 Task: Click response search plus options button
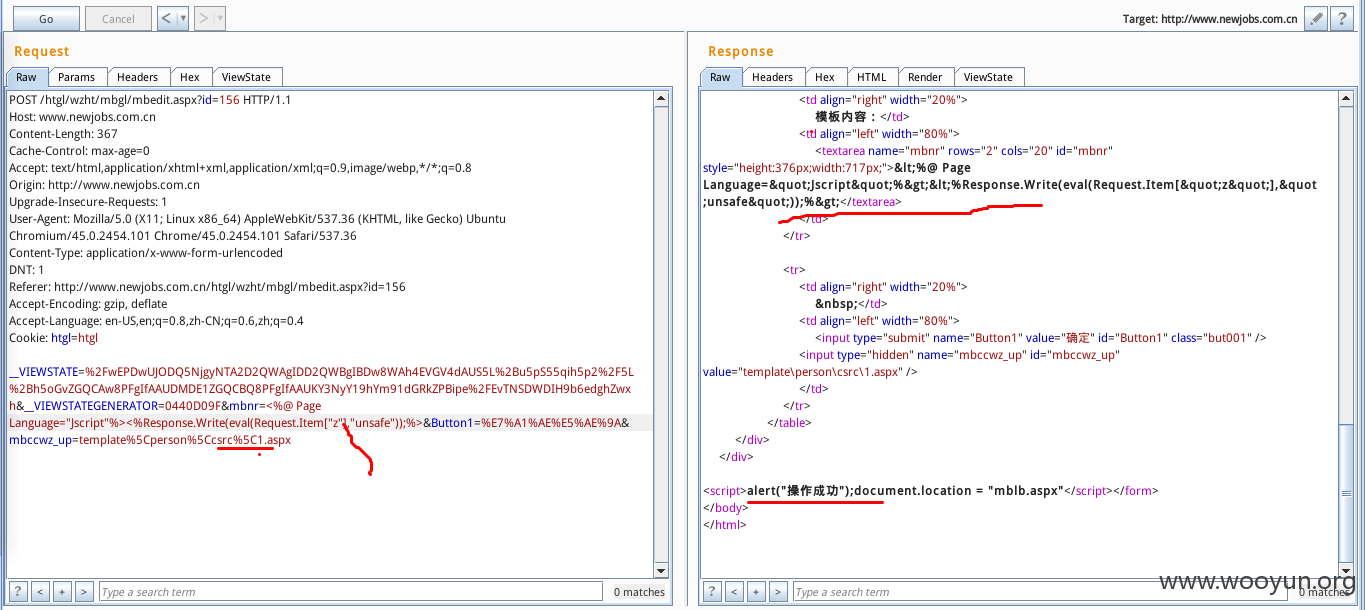click(x=756, y=592)
